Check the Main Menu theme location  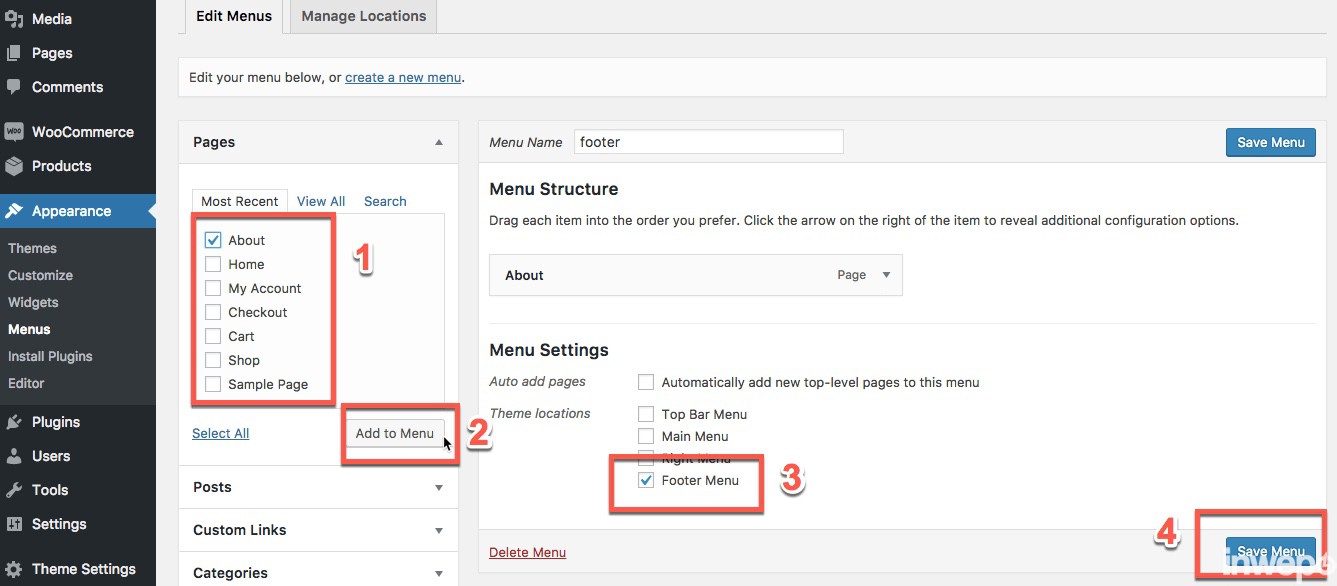pyautogui.click(x=645, y=436)
